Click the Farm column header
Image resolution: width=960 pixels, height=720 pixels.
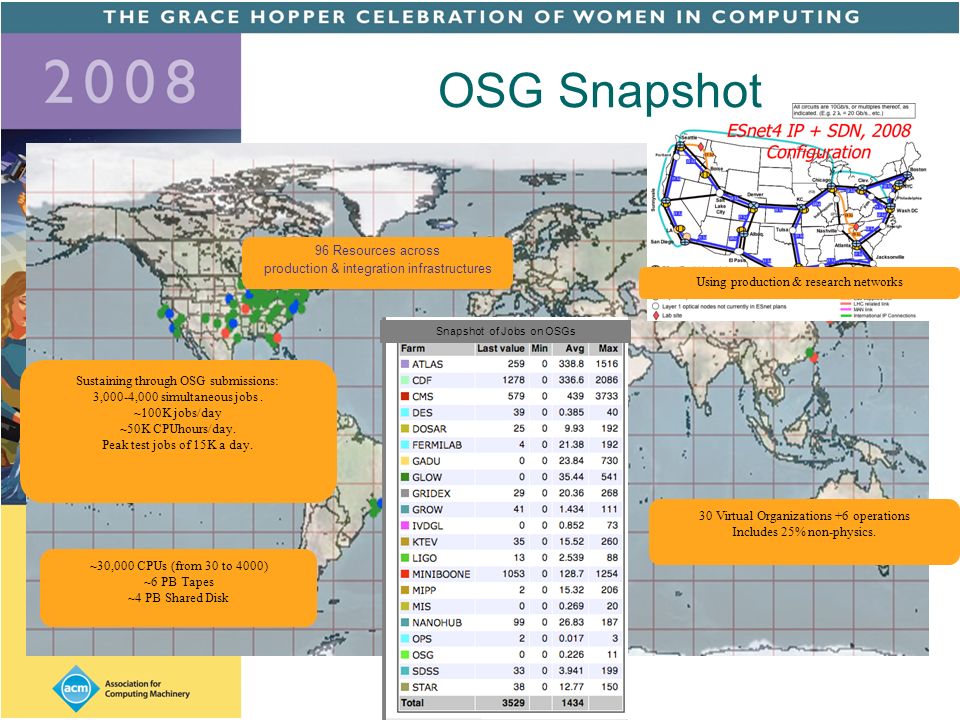pos(413,348)
